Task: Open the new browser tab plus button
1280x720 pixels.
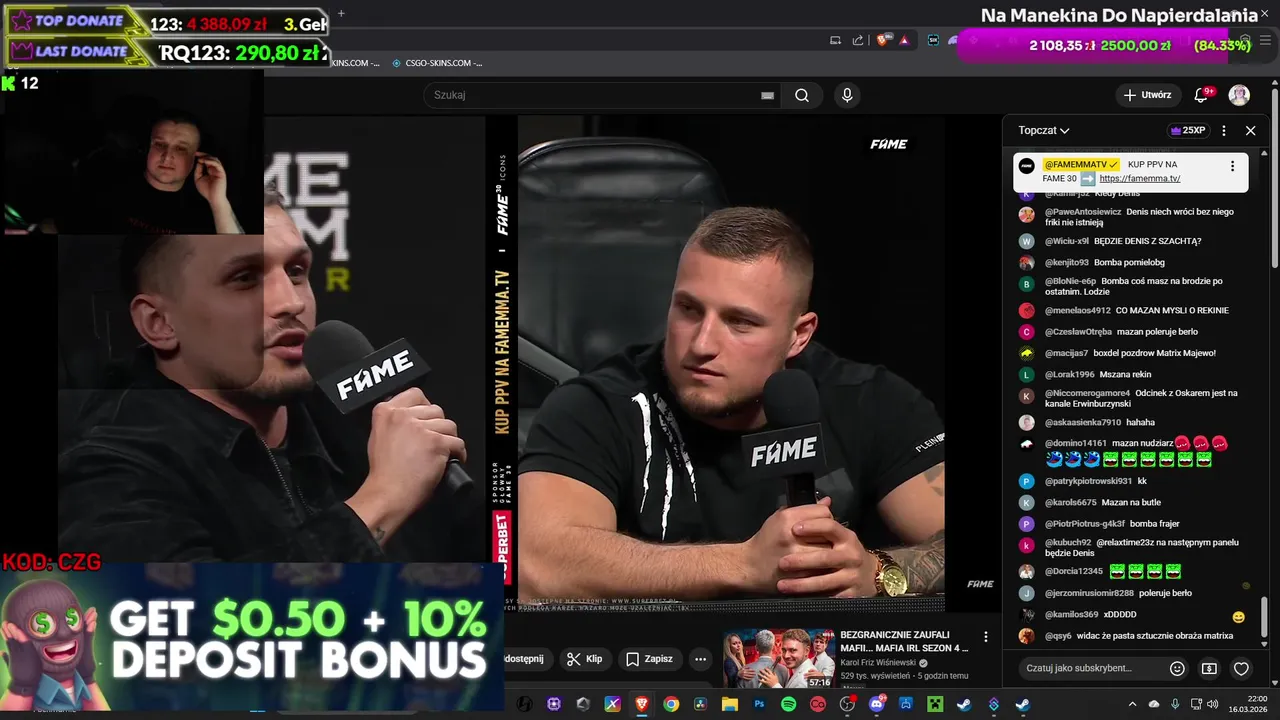Action: (x=341, y=13)
